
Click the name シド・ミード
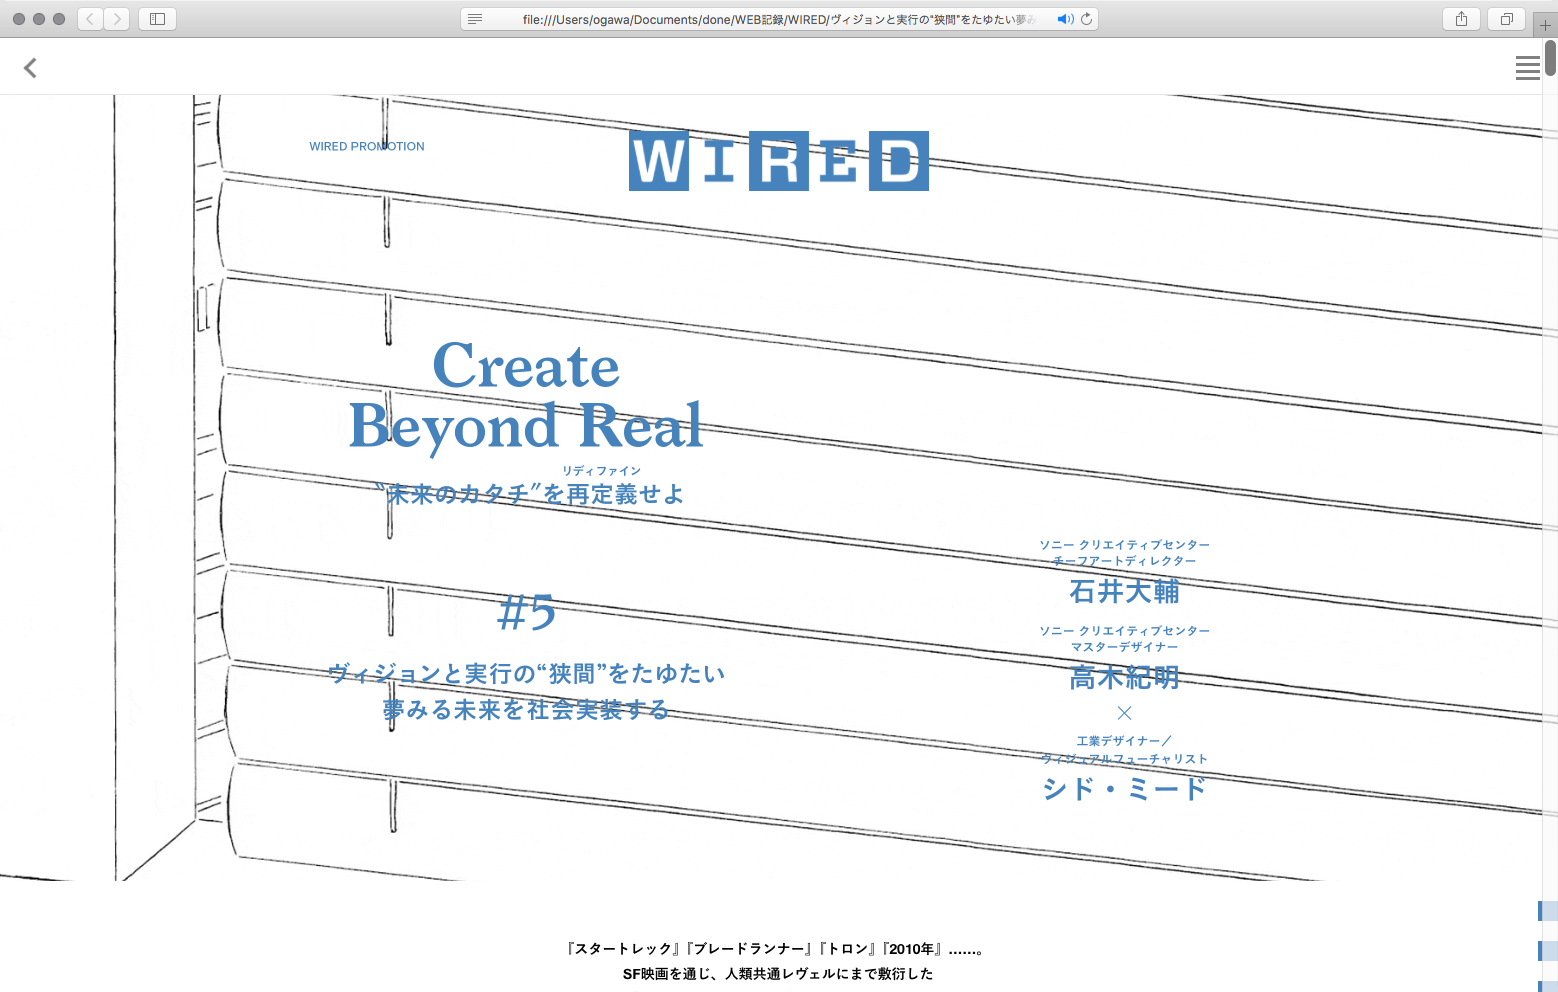click(1124, 788)
